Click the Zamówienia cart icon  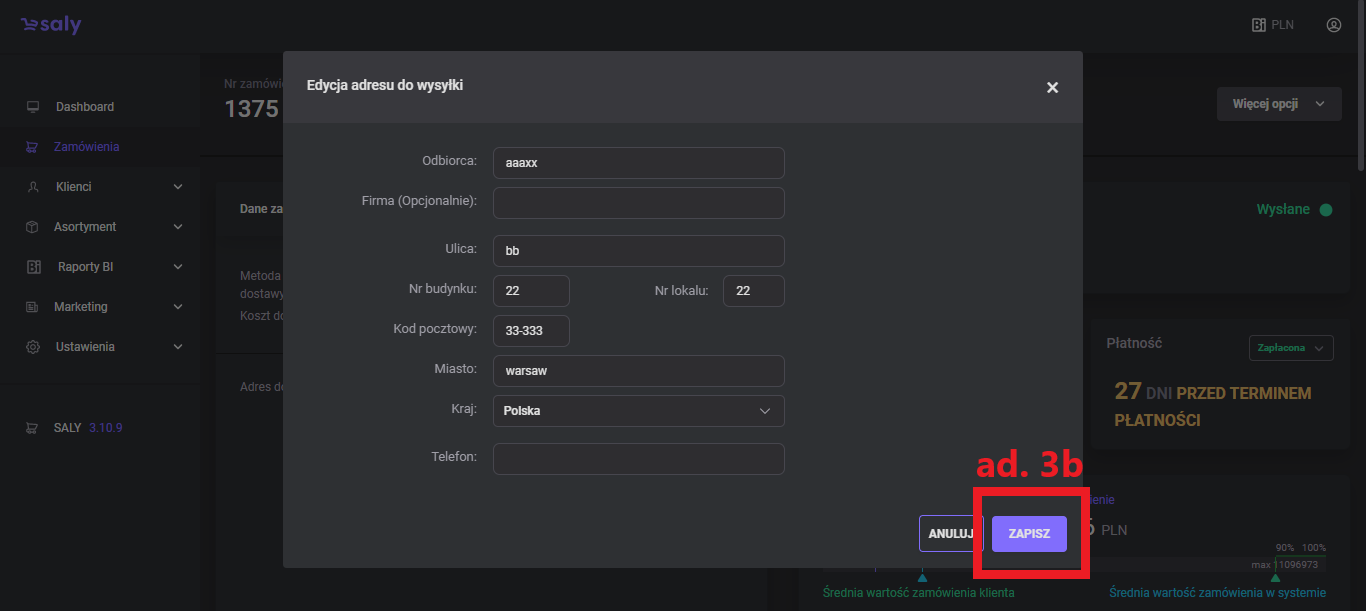[33, 147]
